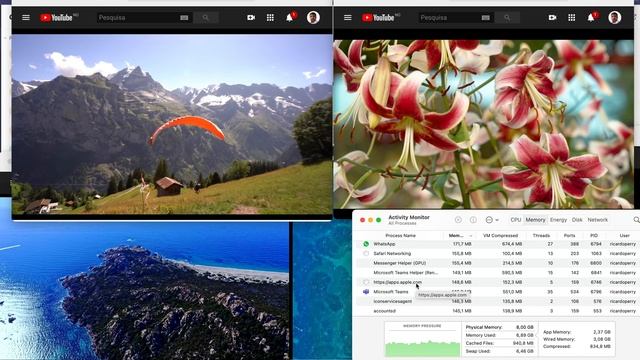Click create video camera icon in flowers window
Screen dimensions: 640x360
tap(552, 18)
